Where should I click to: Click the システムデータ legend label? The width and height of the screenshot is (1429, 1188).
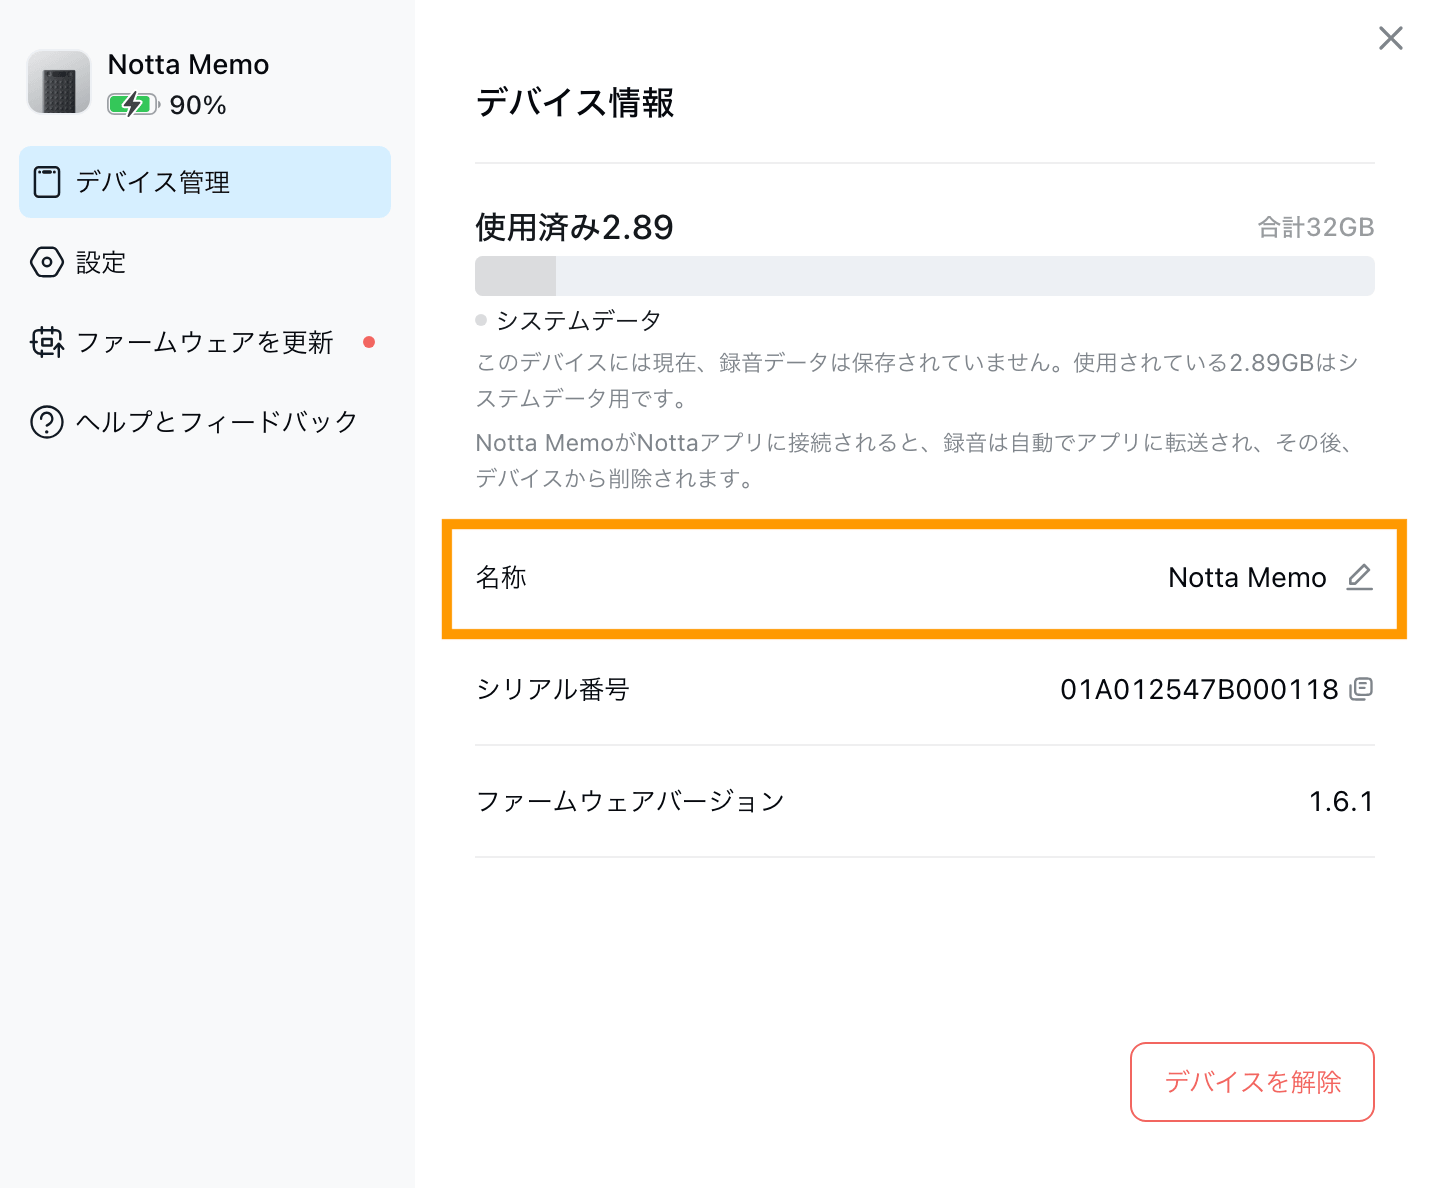pos(579,320)
